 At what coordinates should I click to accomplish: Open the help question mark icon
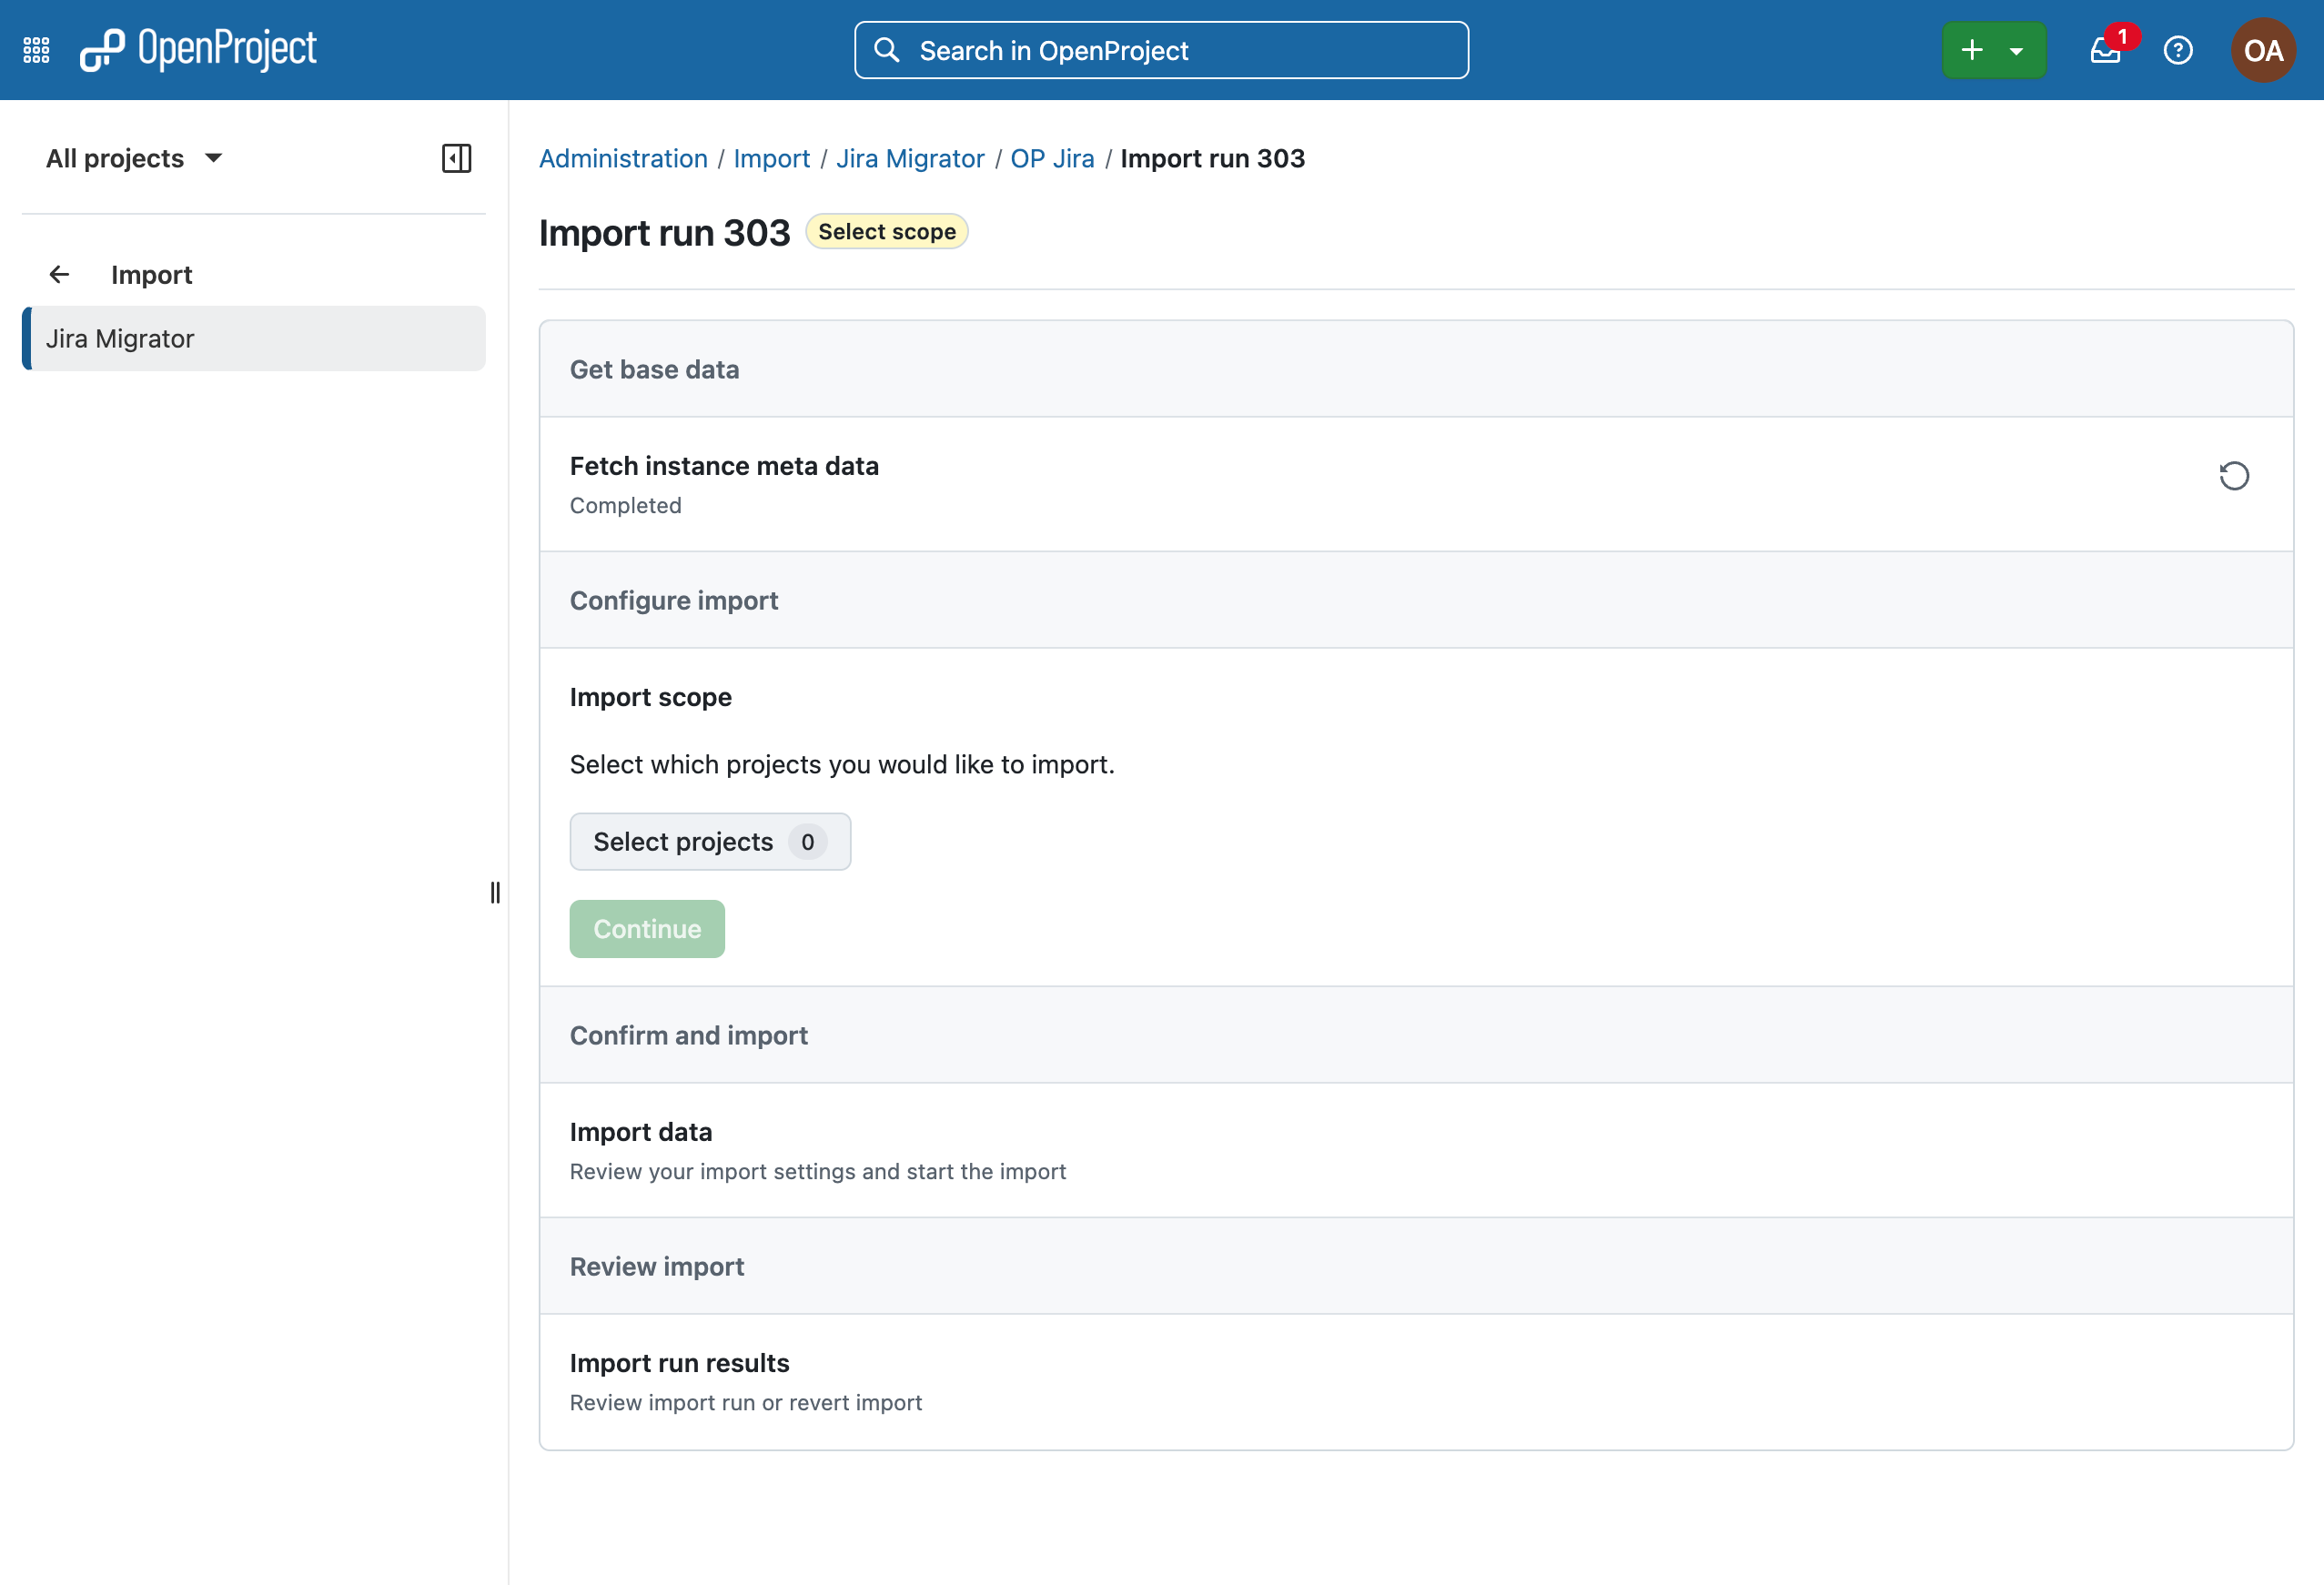pyautogui.click(x=2178, y=50)
